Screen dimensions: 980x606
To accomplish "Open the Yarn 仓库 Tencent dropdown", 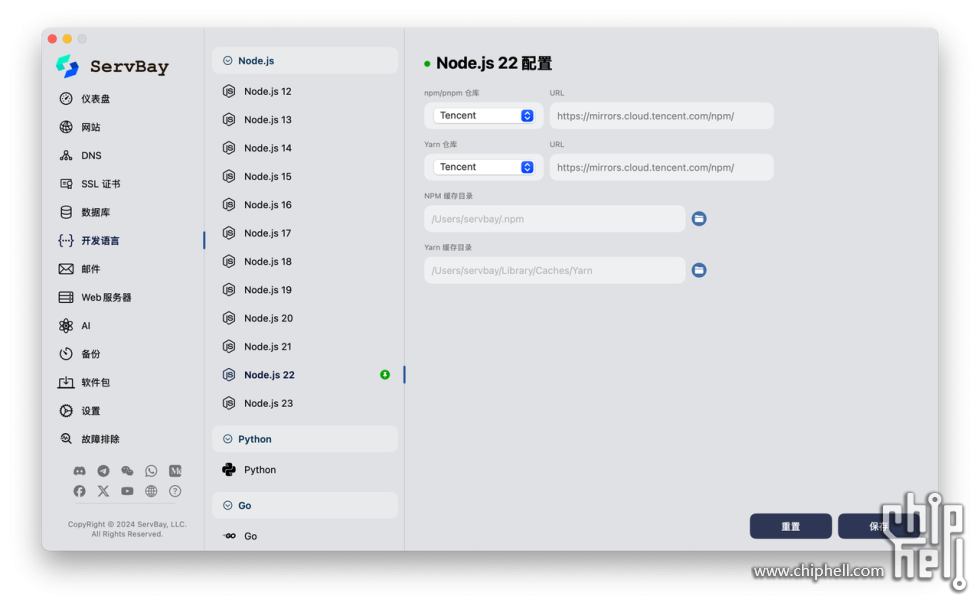I will coord(484,167).
